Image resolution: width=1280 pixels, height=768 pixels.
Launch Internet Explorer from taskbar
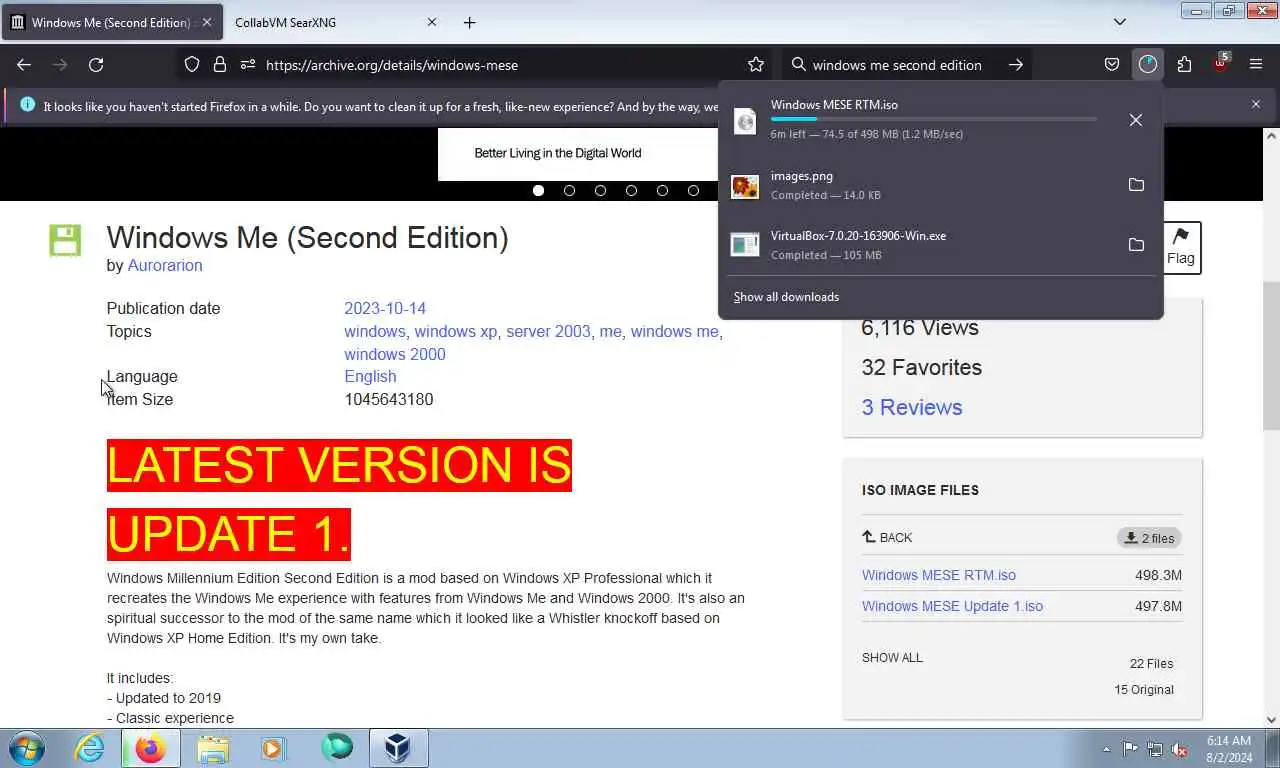(89, 748)
